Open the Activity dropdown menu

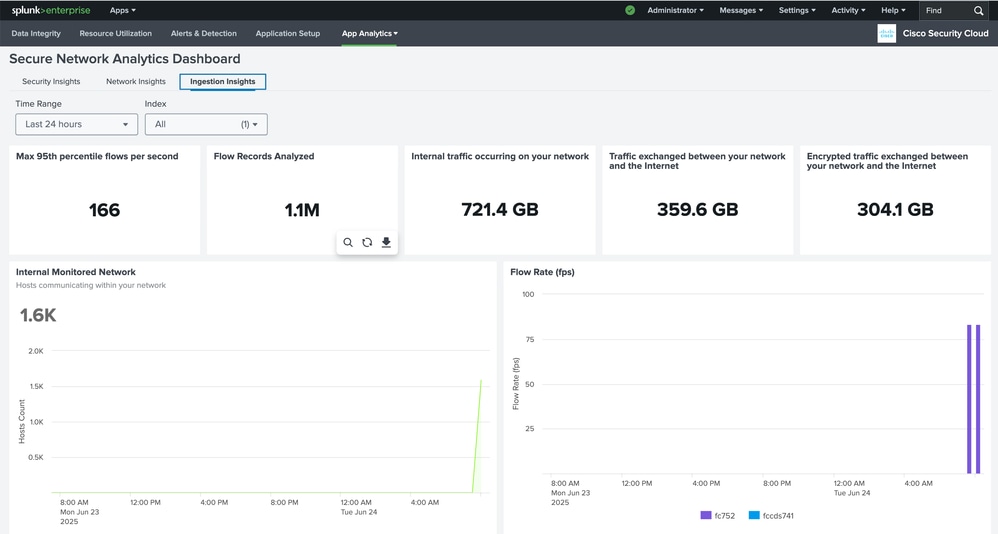click(x=848, y=10)
